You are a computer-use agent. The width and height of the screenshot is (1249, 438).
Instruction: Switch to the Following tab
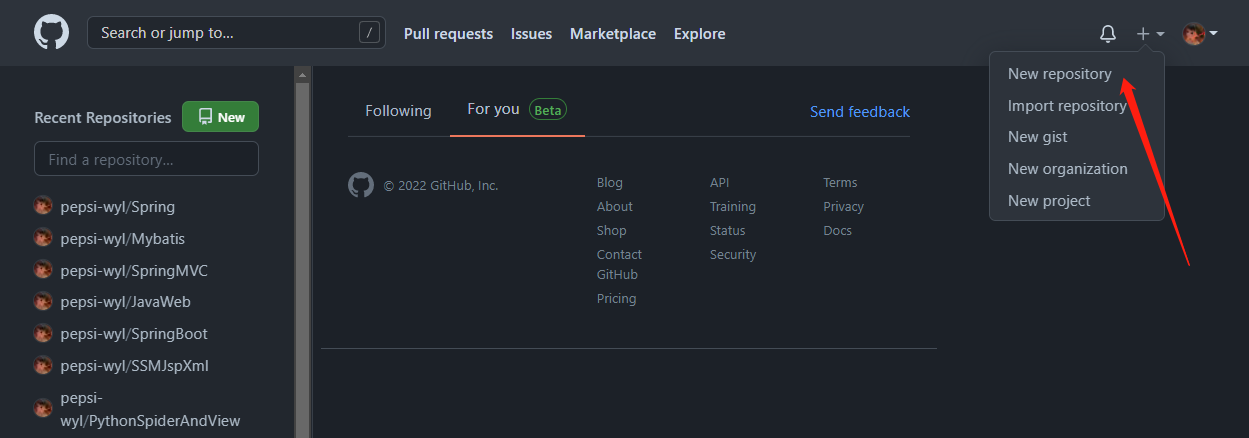point(398,111)
